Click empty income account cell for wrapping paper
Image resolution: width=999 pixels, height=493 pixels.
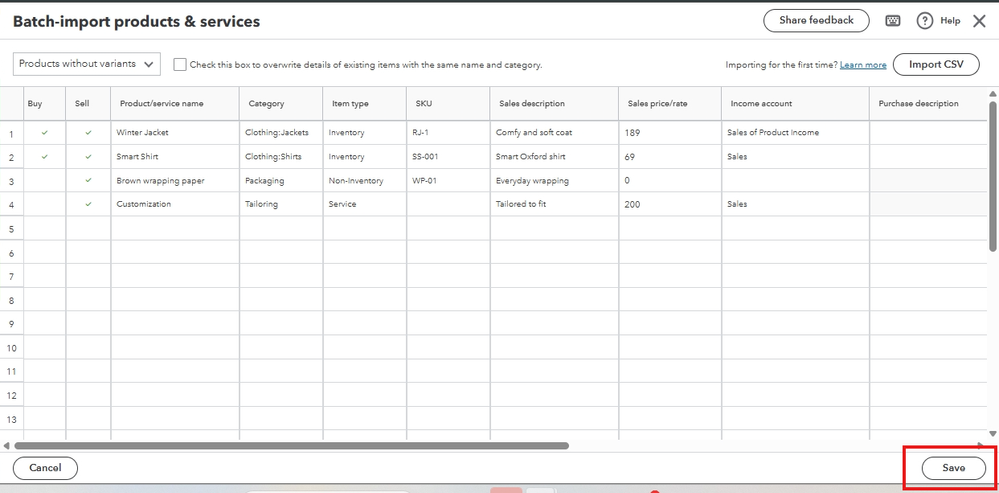coord(795,180)
